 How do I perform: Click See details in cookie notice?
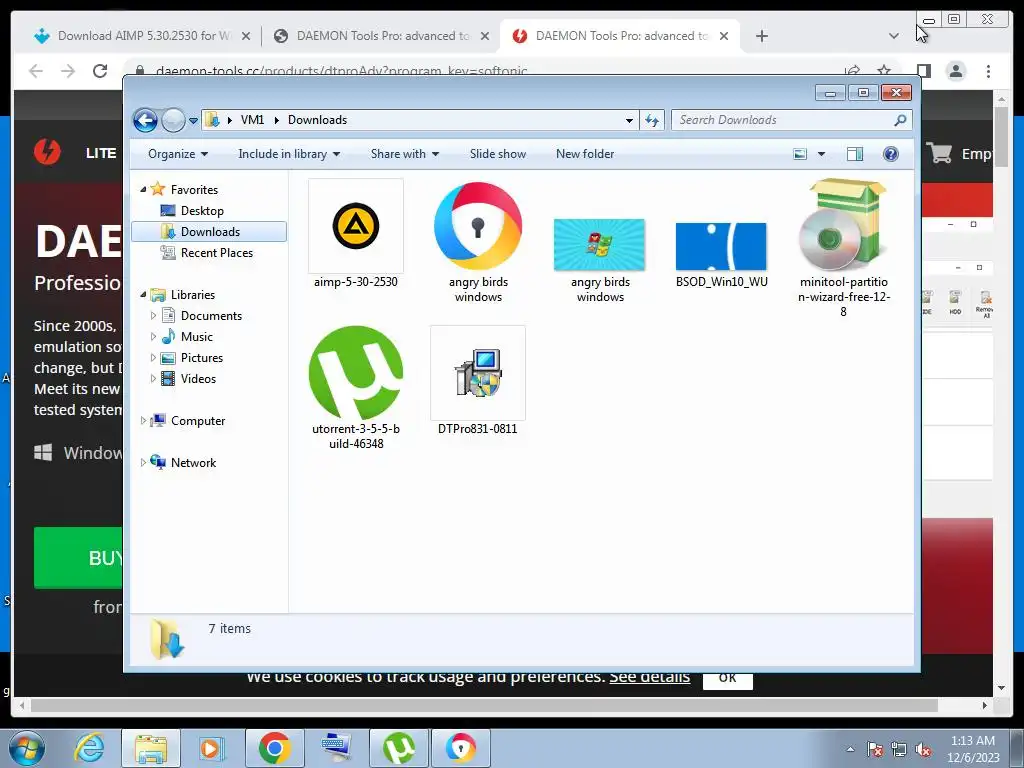649,677
